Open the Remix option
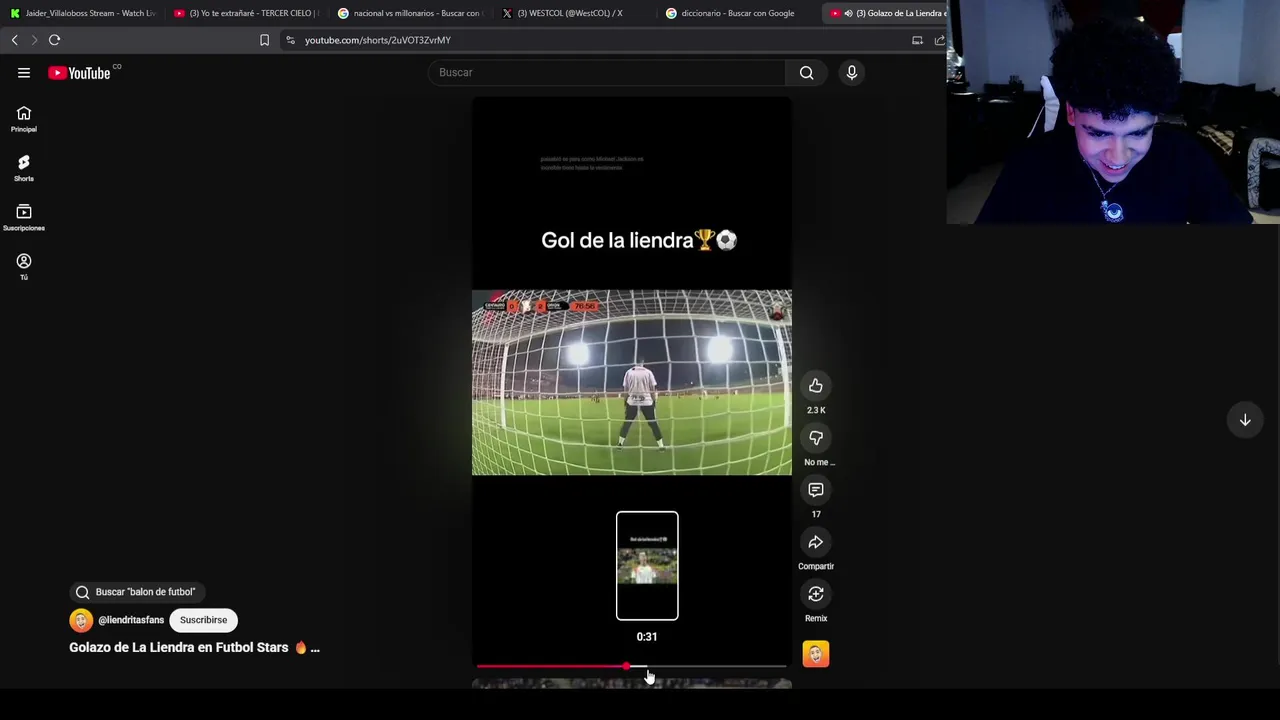The width and height of the screenshot is (1280, 720). pyautogui.click(x=816, y=594)
